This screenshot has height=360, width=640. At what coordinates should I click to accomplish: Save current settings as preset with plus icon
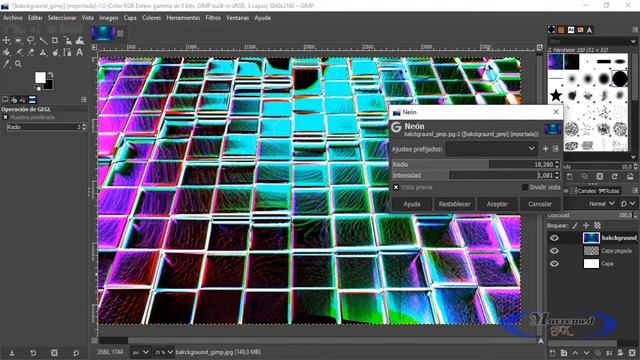click(x=545, y=149)
